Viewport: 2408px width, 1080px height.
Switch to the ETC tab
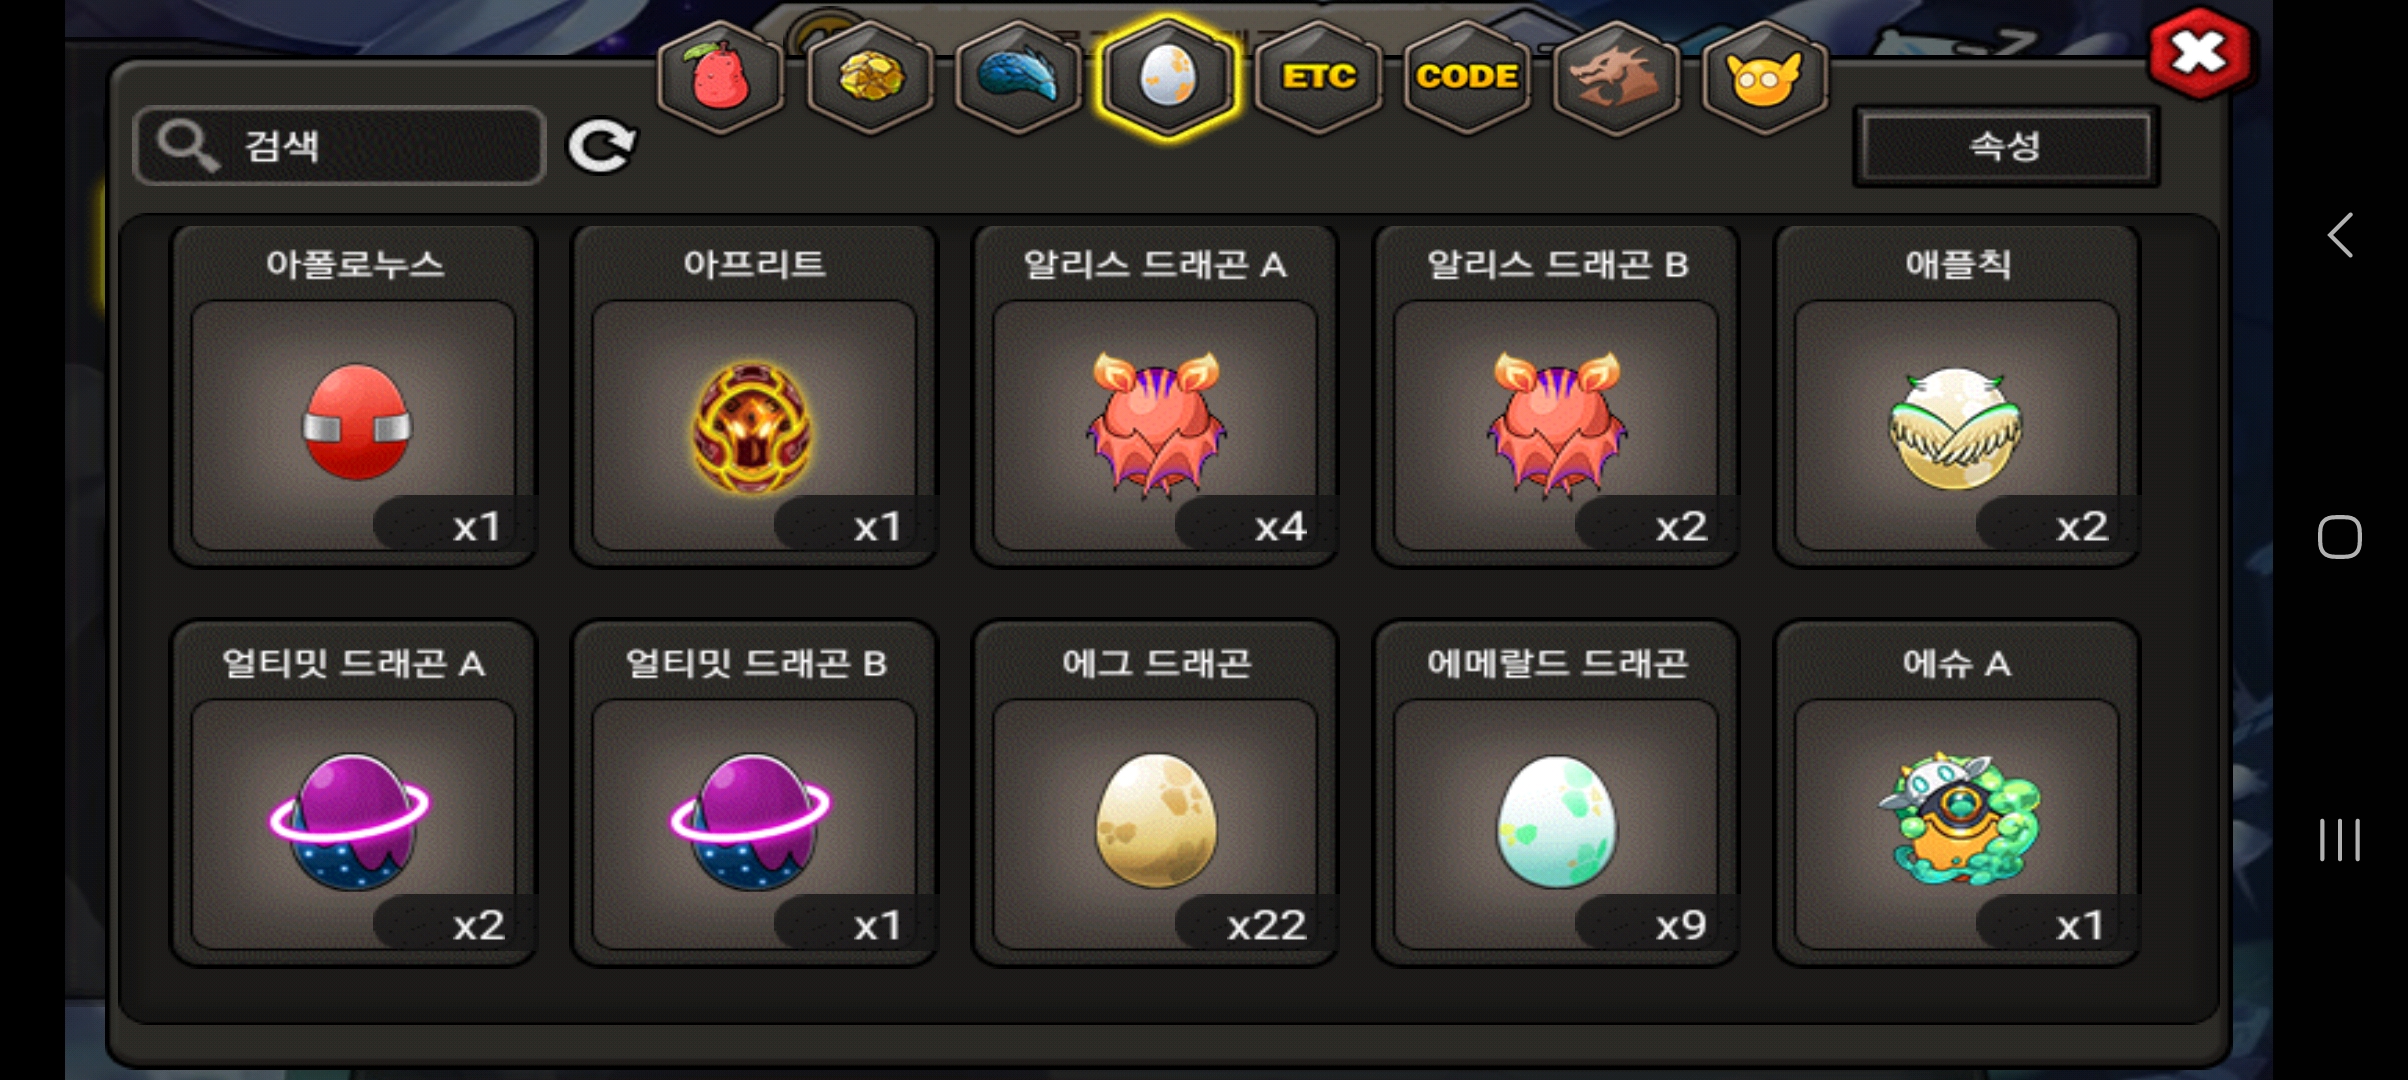click(1318, 77)
